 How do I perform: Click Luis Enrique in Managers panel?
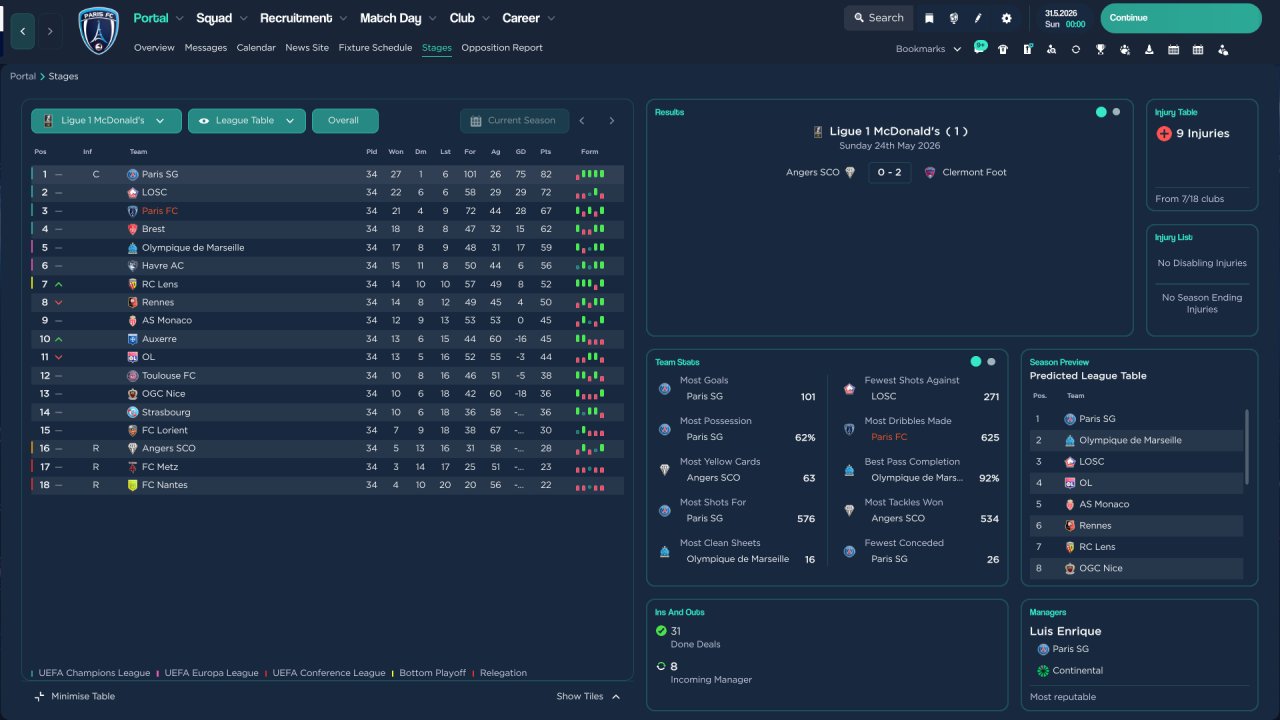(x=1066, y=631)
